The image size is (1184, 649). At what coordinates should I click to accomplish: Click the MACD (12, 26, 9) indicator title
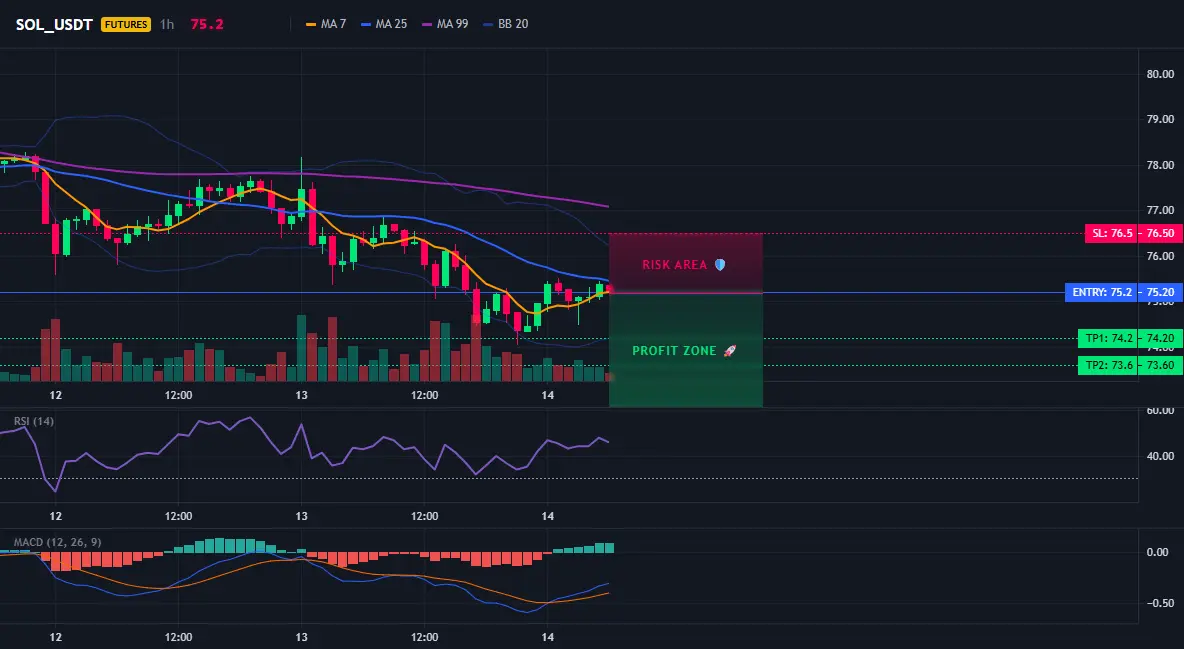tap(57, 542)
